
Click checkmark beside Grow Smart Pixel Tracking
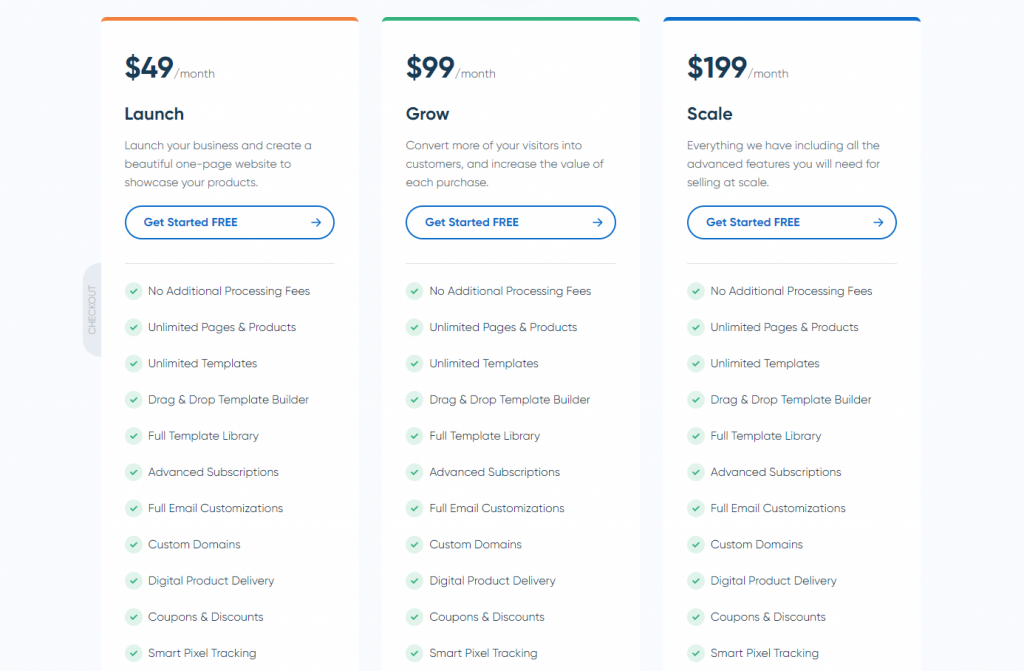tap(414, 653)
